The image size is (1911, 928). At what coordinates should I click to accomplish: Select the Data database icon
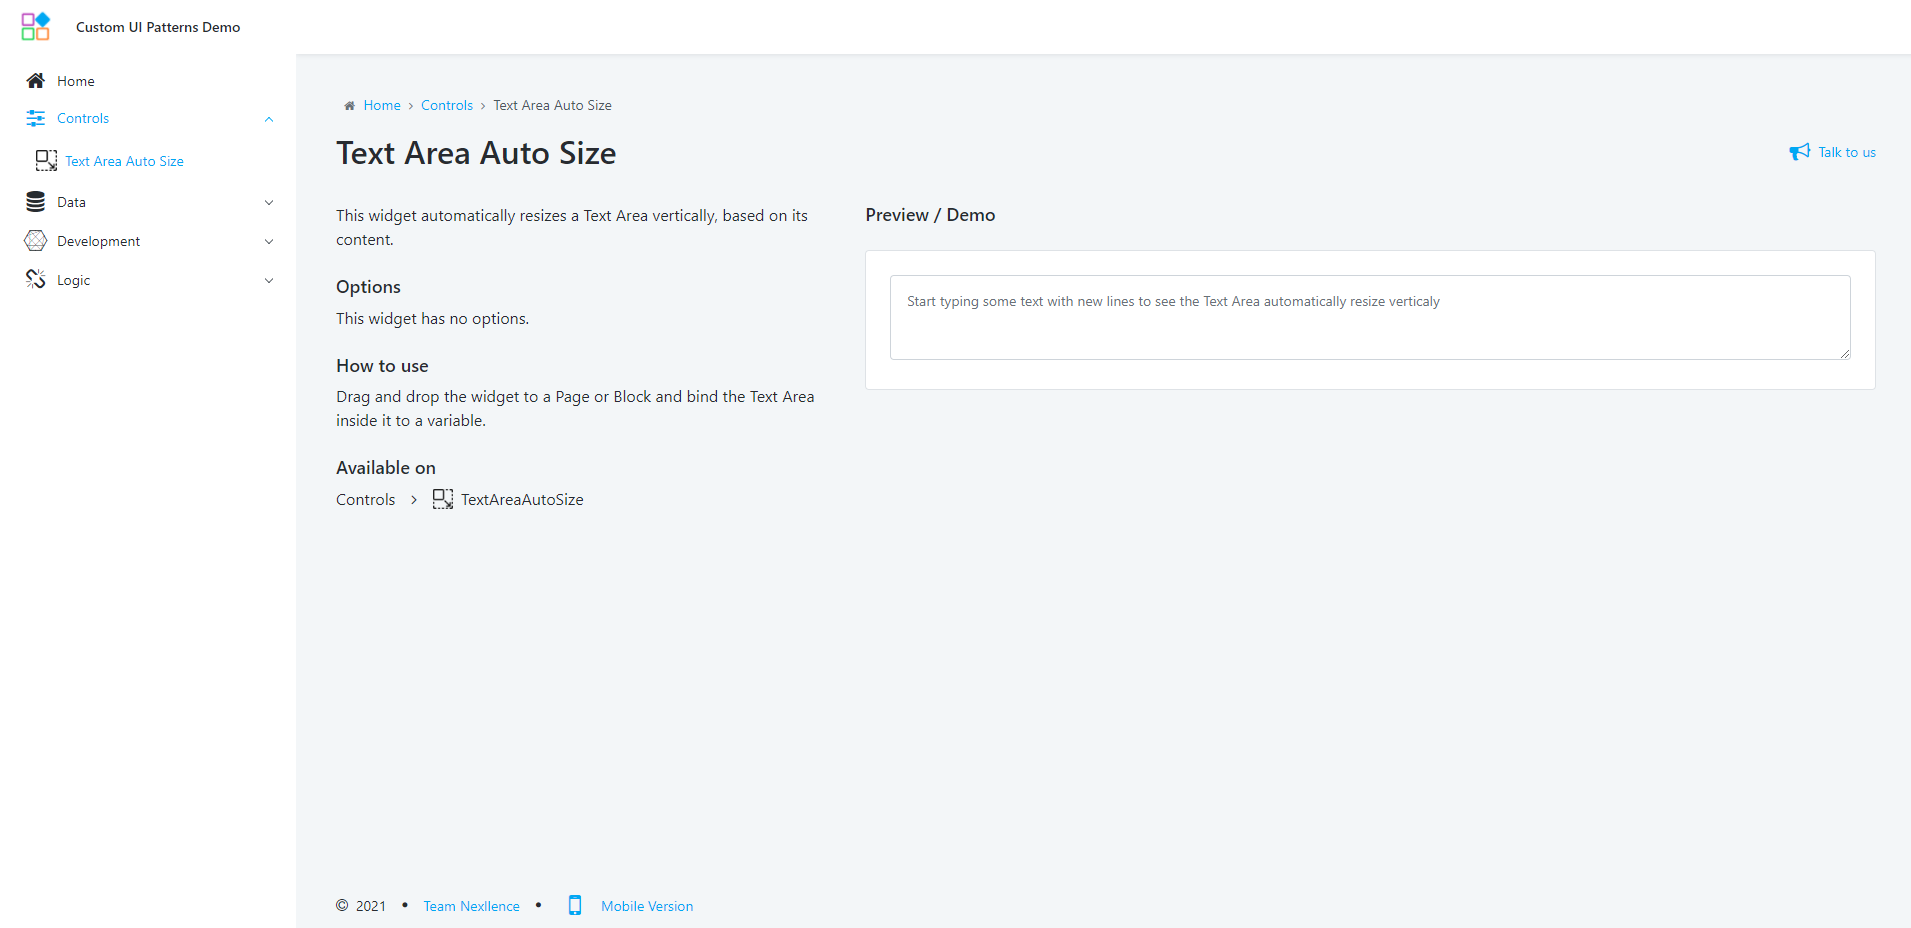tap(35, 201)
